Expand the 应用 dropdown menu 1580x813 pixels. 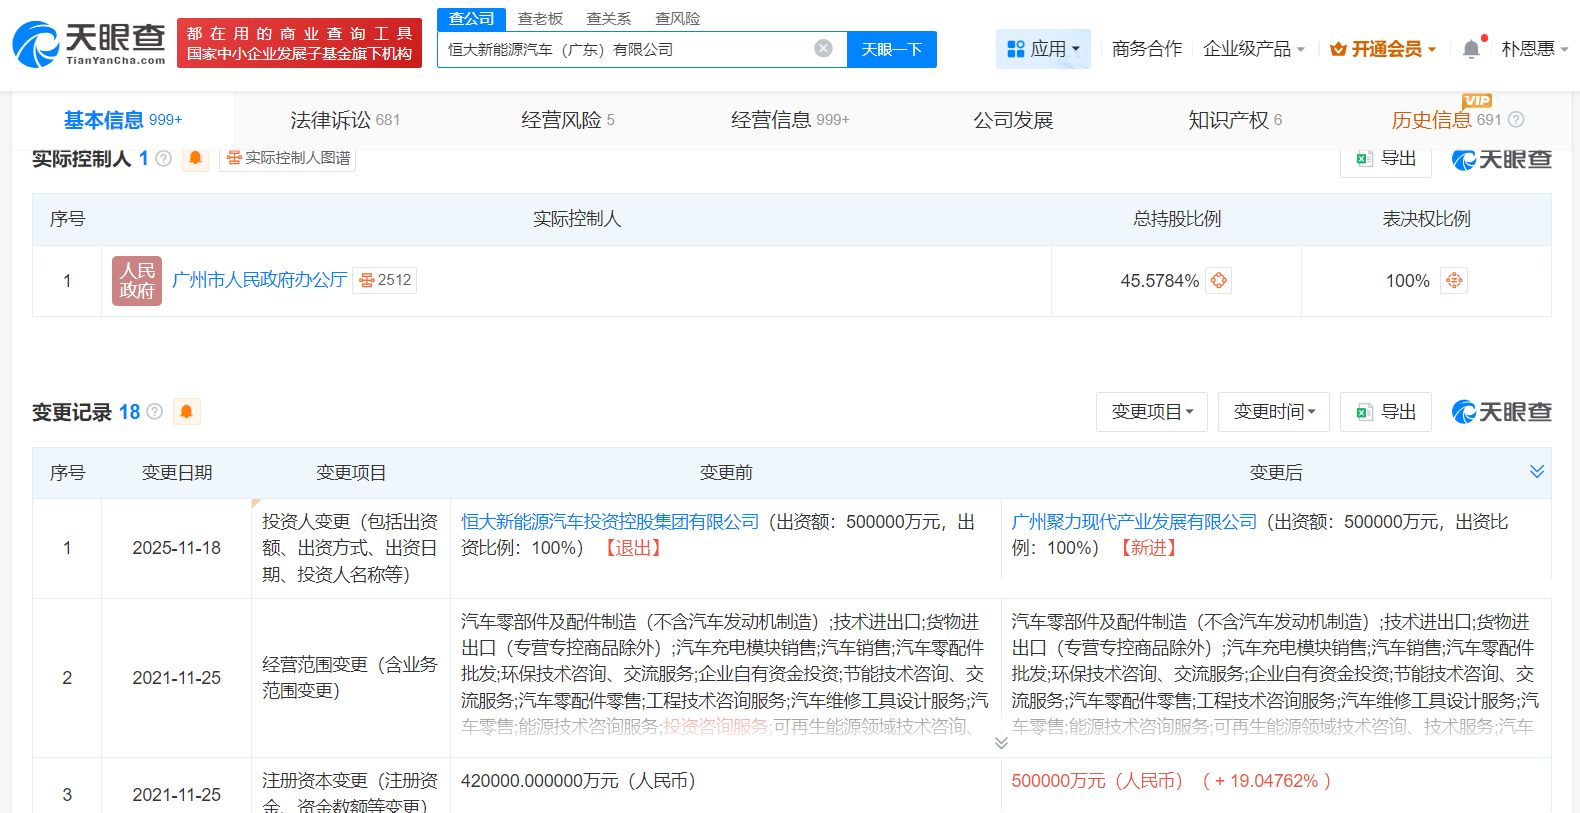[1043, 49]
